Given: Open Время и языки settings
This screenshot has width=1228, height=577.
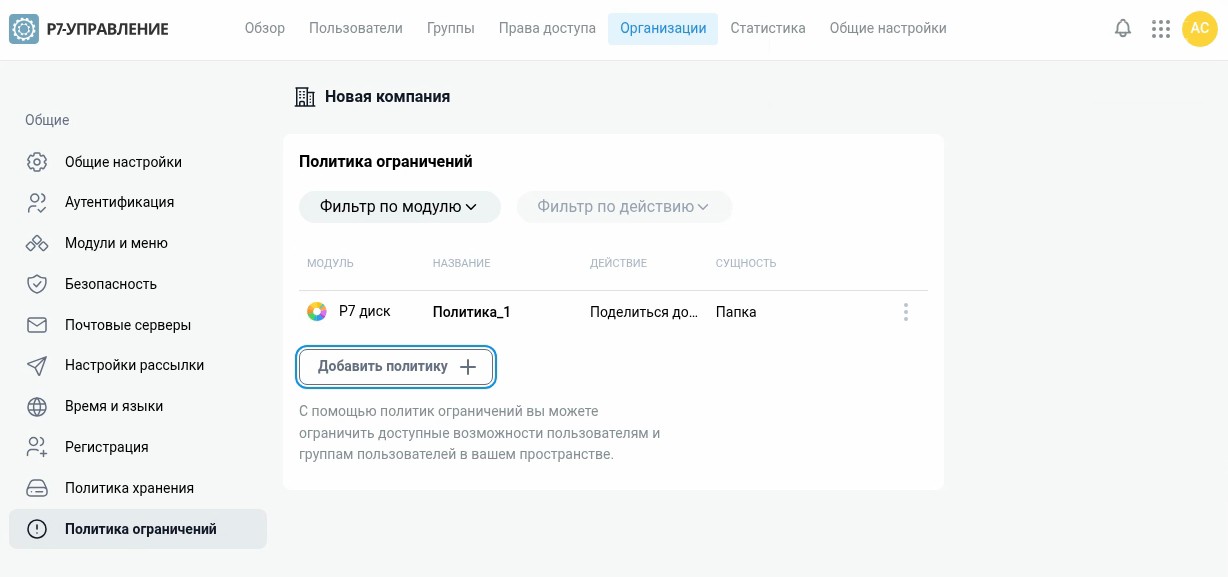Looking at the screenshot, I should click(x=138, y=407).
